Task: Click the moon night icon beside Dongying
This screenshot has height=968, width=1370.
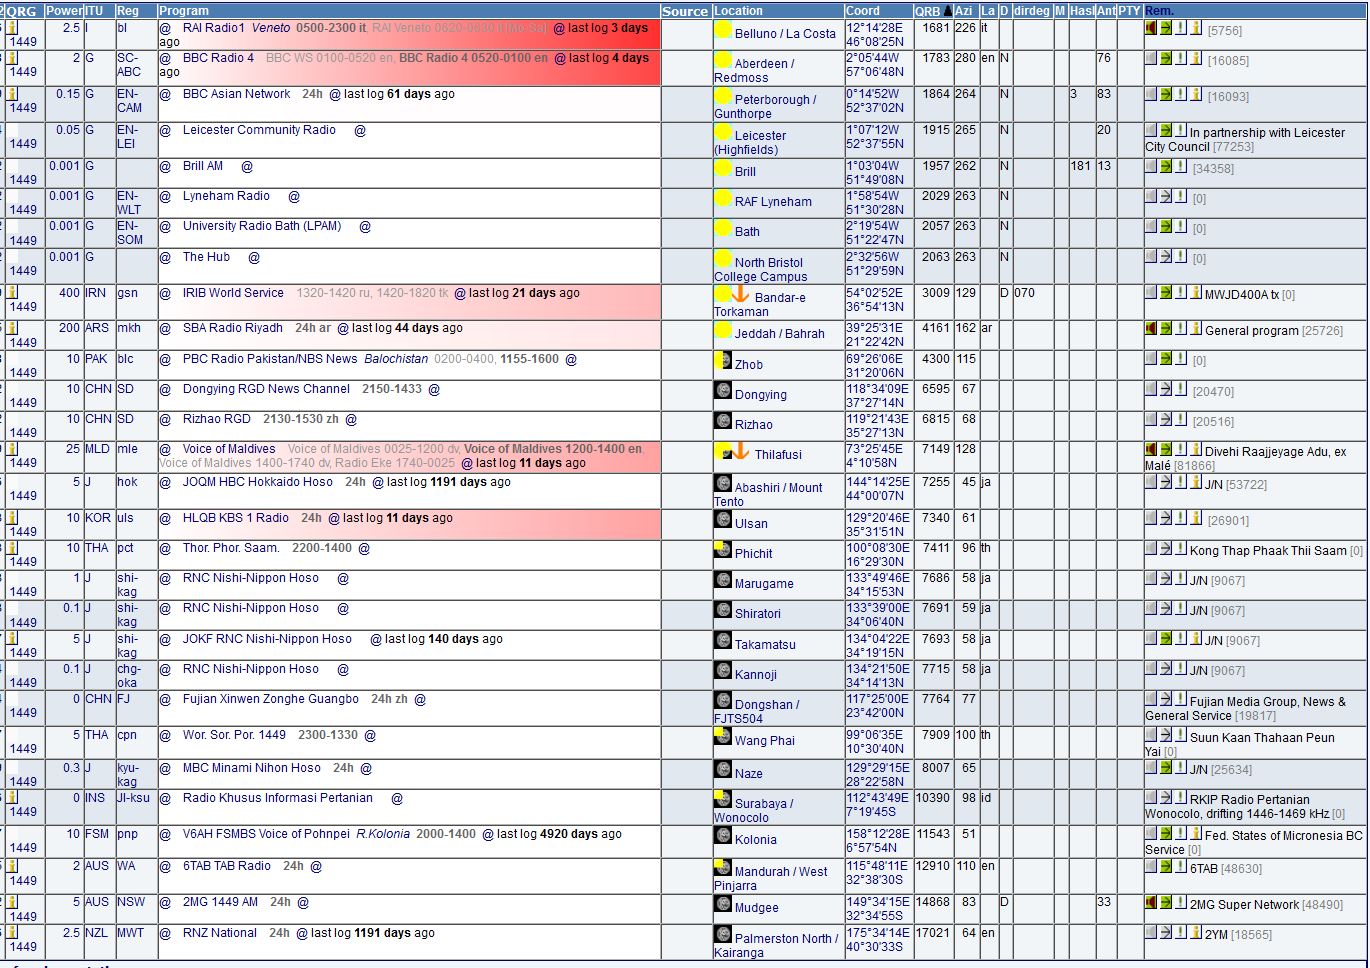Action: click(x=723, y=391)
